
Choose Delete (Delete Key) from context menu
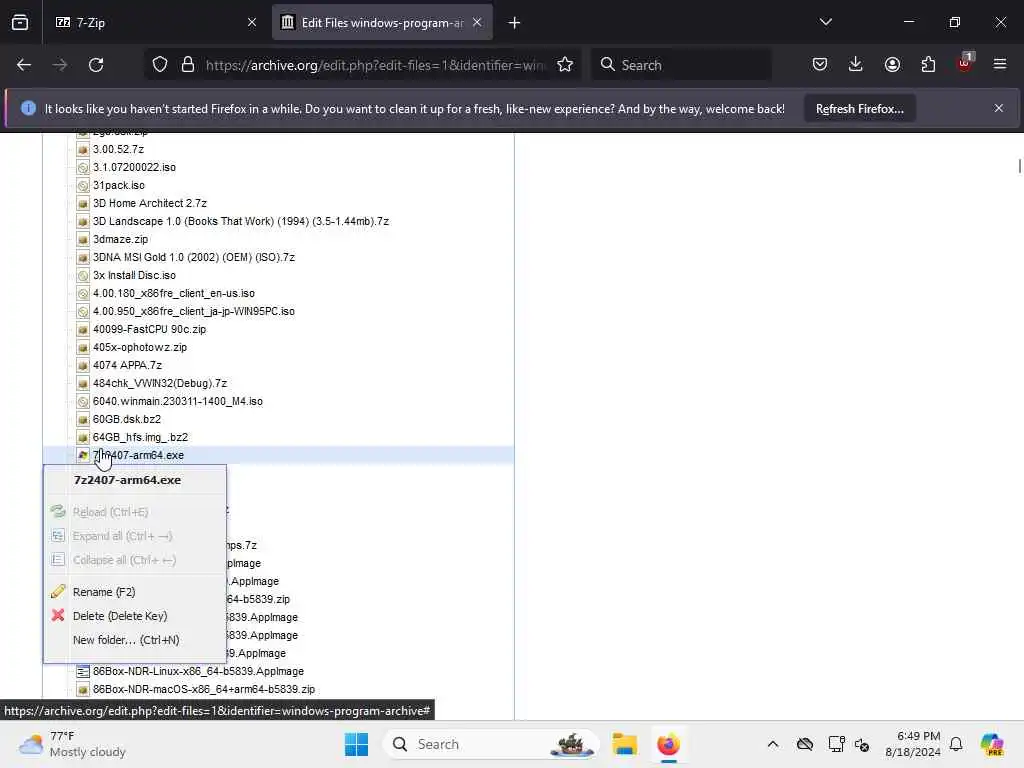[135, 616]
